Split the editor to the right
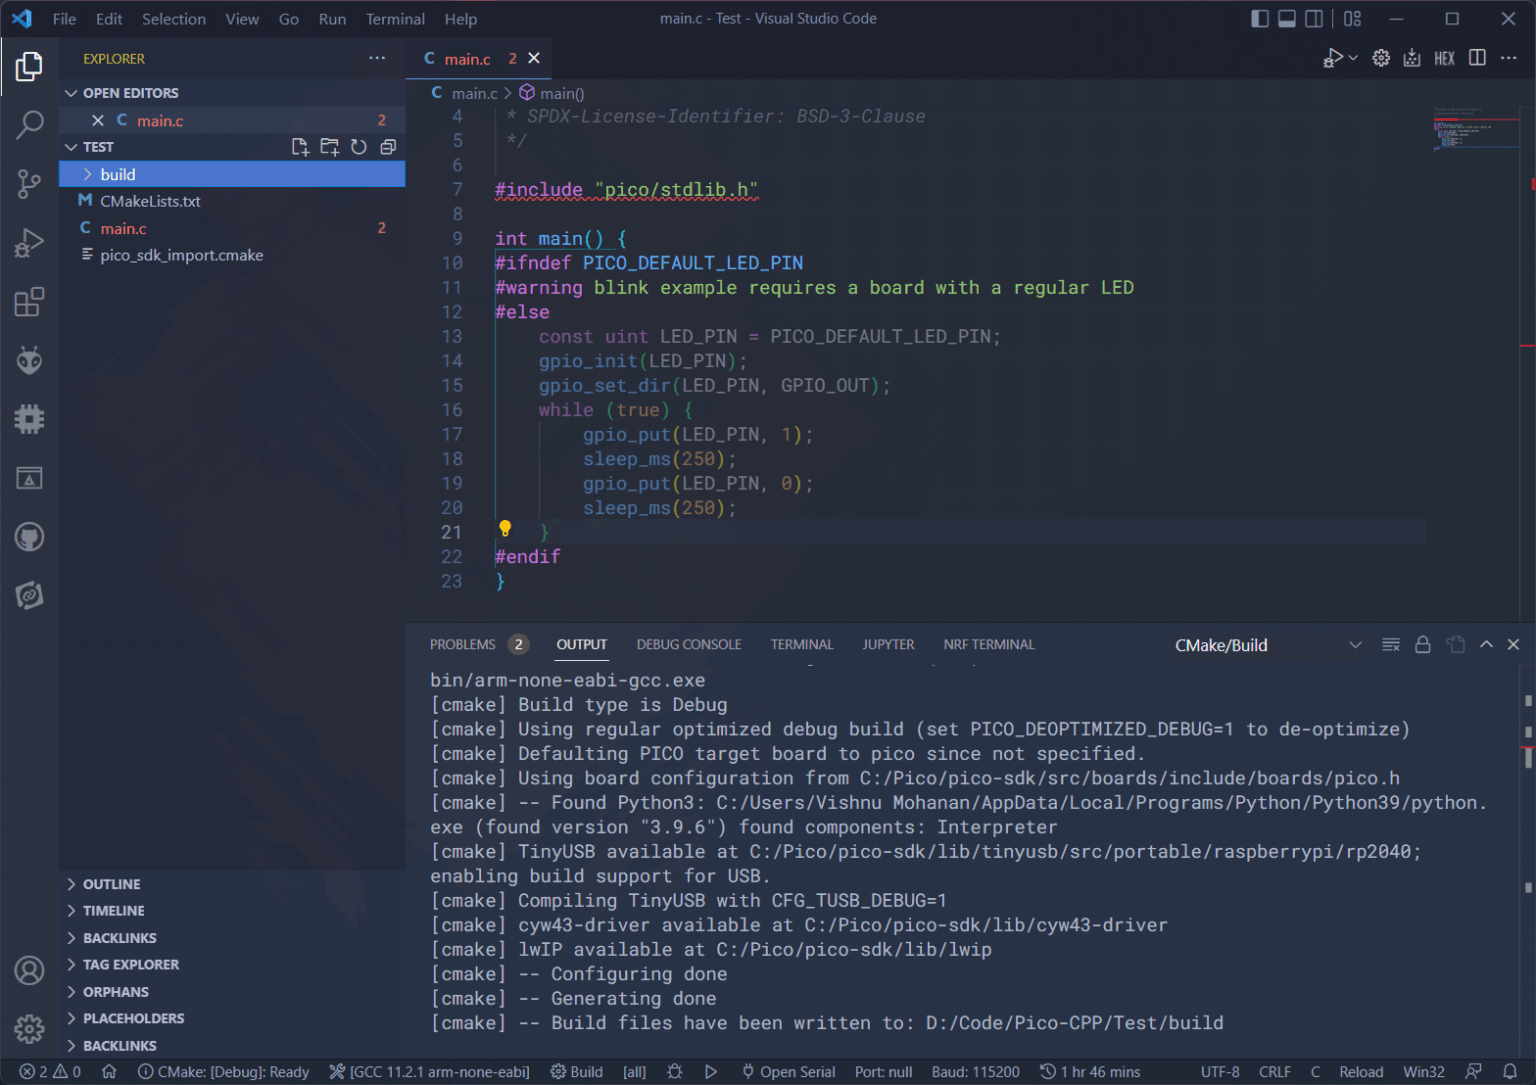 click(x=1477, y=58)
